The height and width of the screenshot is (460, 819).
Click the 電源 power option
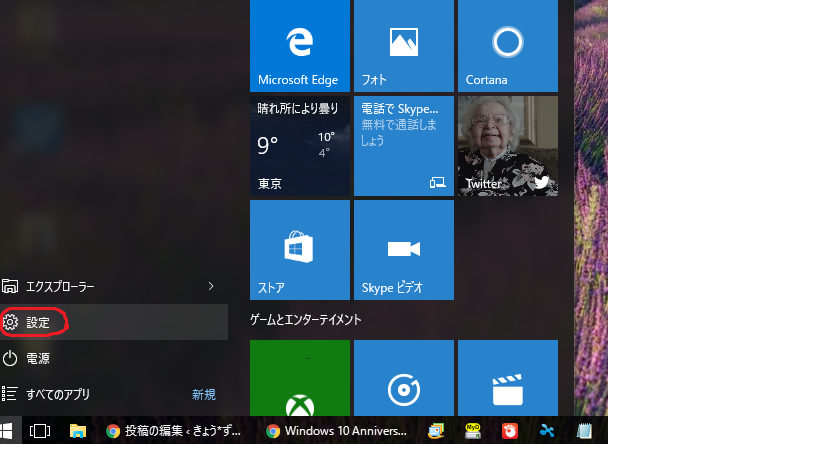pos(114,358)
